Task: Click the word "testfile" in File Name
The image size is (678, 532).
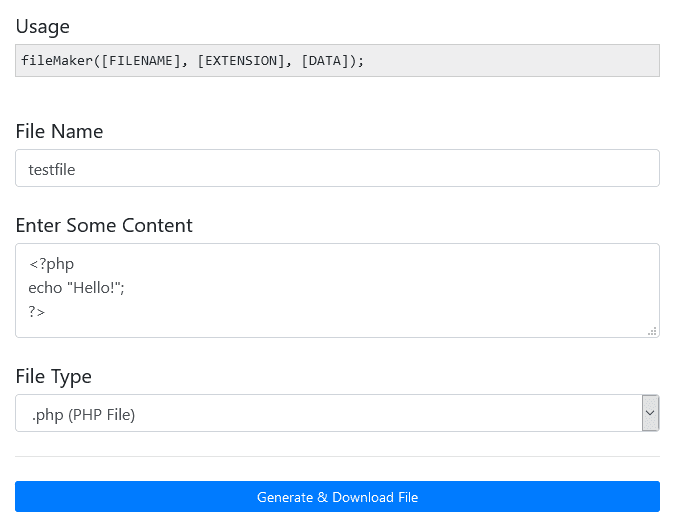Action: (52, 169)
